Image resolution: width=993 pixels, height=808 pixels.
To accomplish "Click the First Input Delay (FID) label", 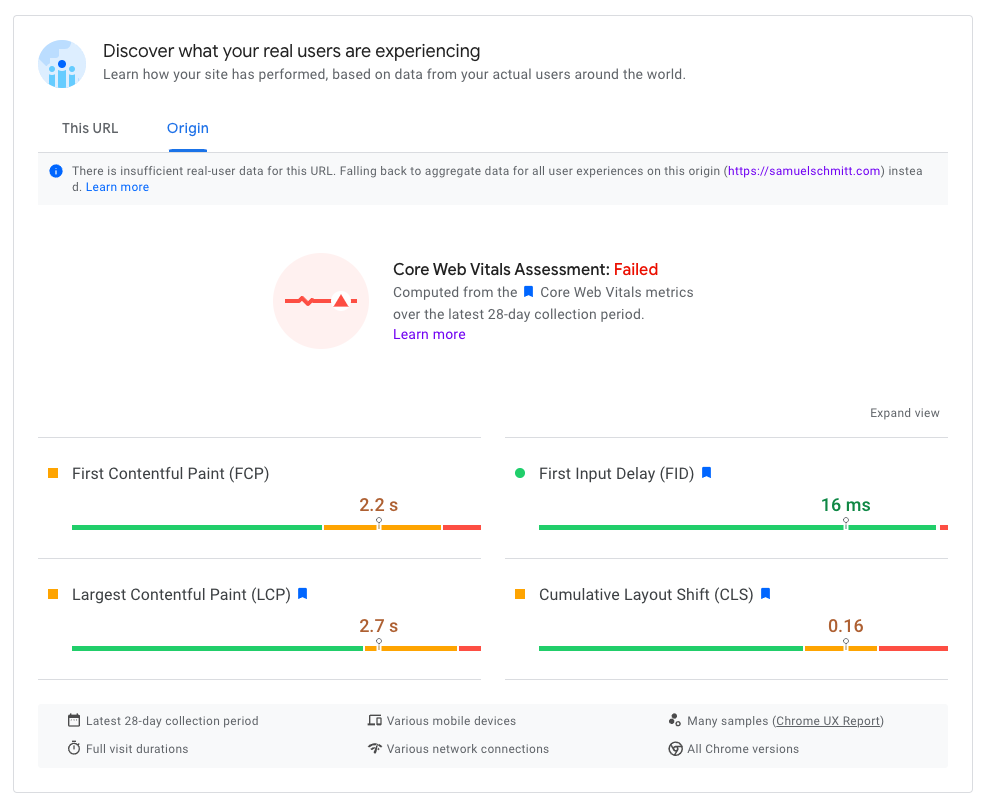I will [616, 474].
